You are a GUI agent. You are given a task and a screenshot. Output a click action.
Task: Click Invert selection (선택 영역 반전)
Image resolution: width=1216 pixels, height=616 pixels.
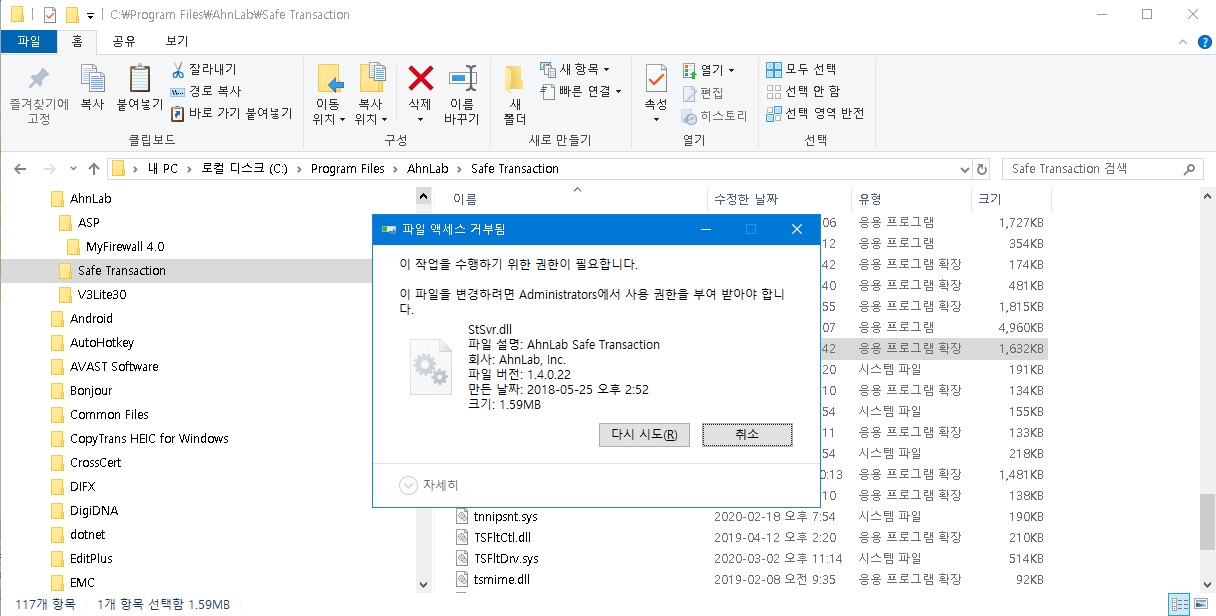[x=815, y=113]
